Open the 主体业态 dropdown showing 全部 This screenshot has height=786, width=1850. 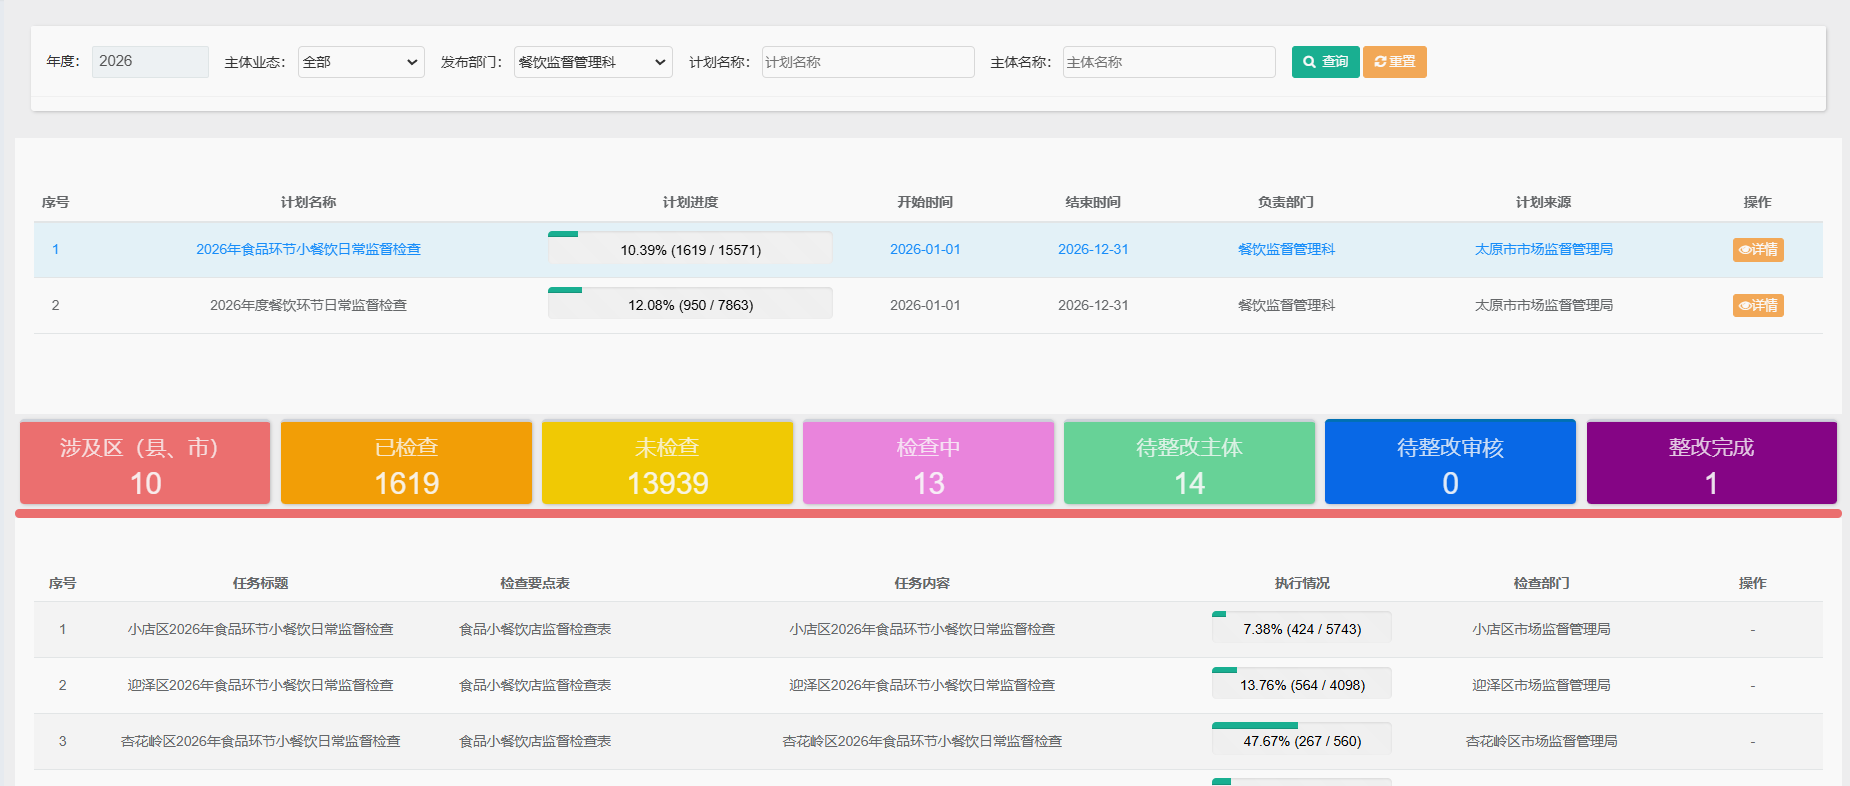click(361, 62)
